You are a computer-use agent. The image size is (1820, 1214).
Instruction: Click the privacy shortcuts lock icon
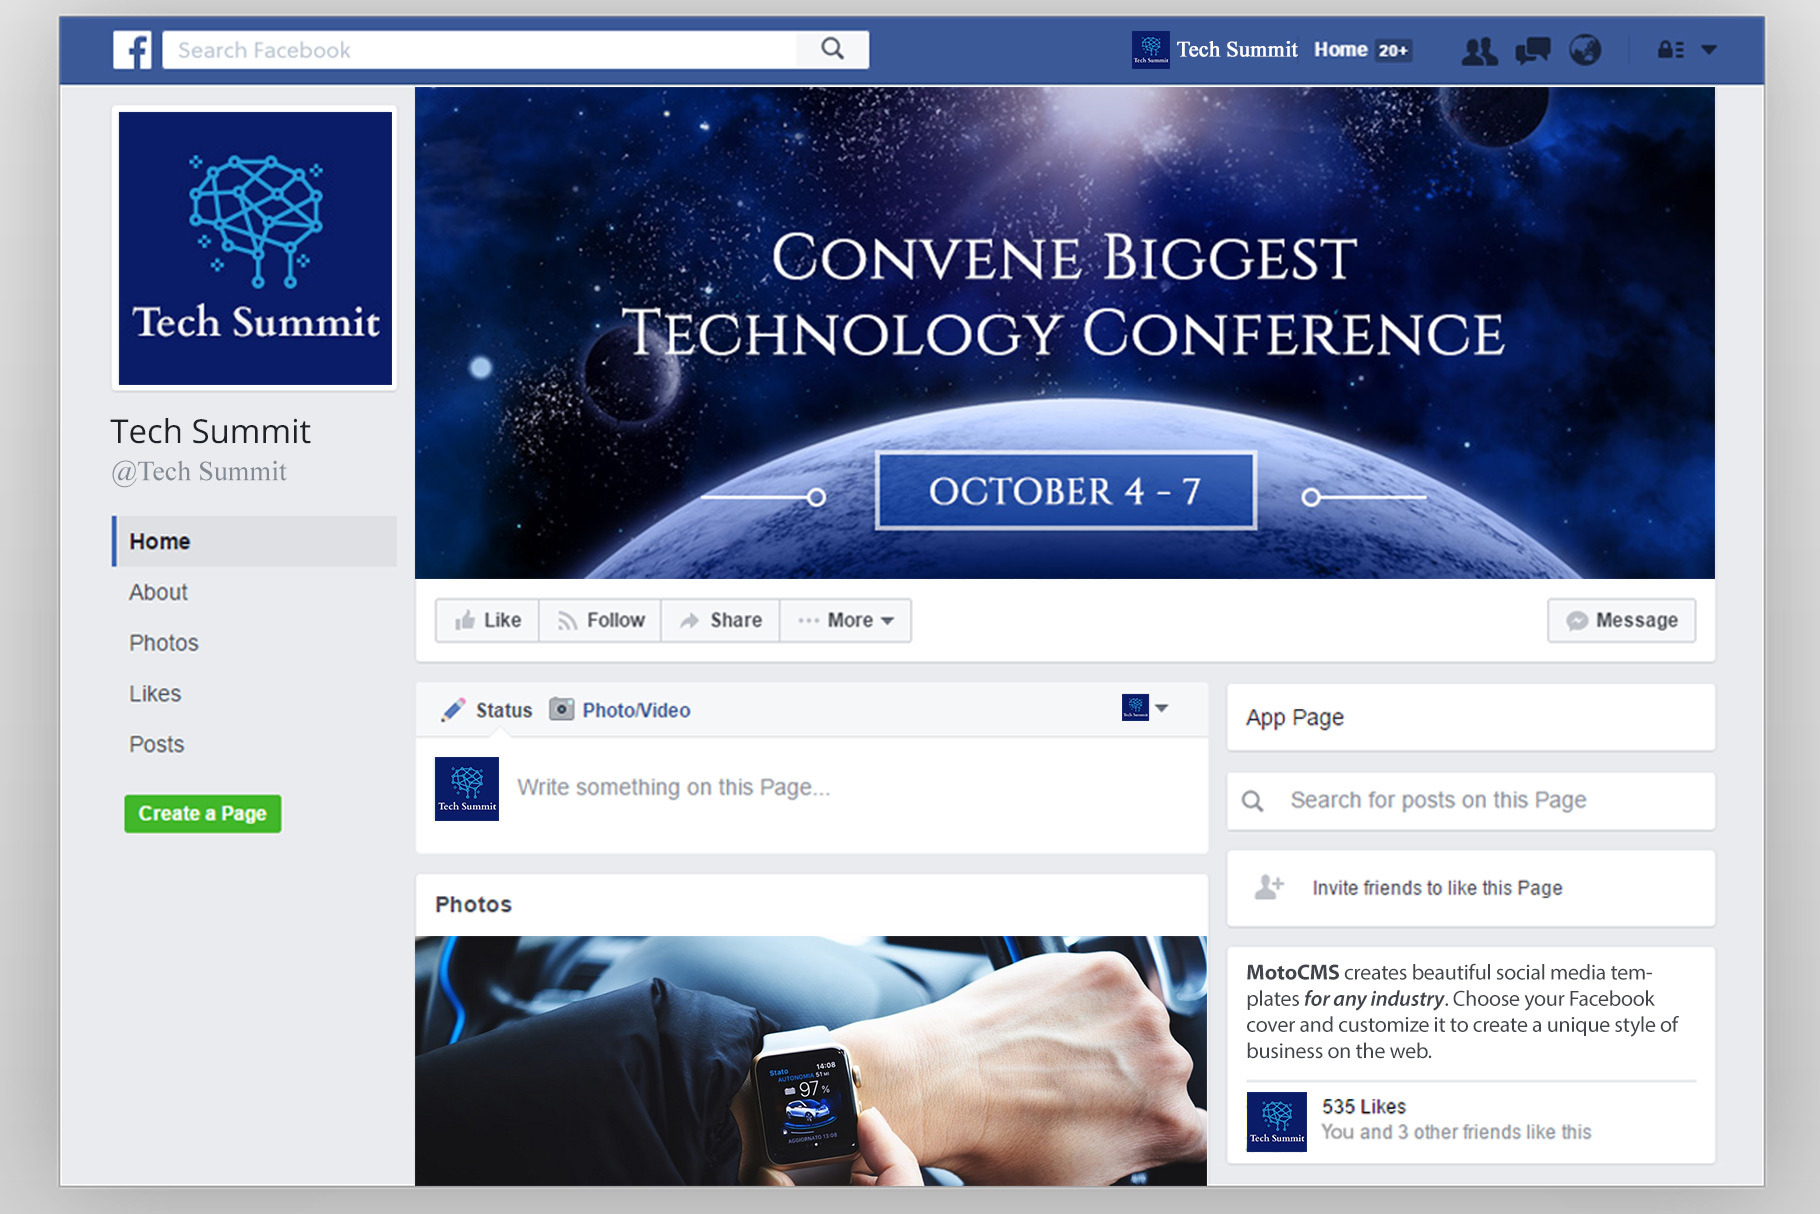[1670, 50]
